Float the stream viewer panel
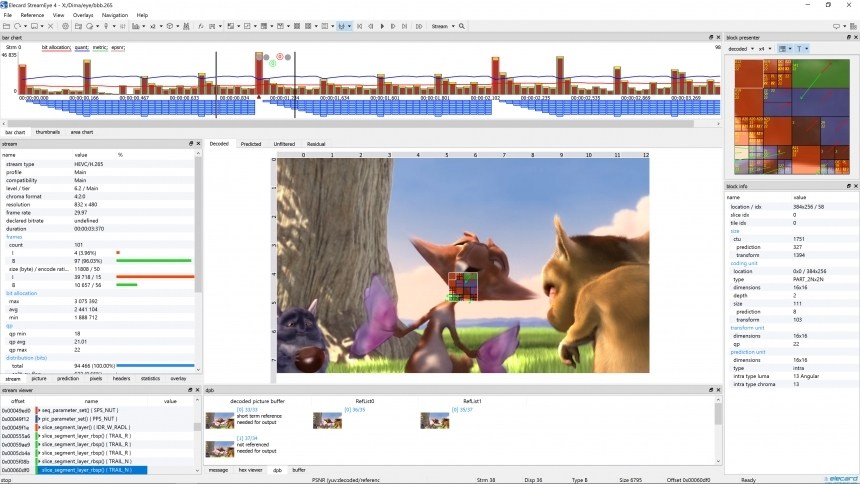The width and height of the screenshot is (860, 484). [190, 391]
